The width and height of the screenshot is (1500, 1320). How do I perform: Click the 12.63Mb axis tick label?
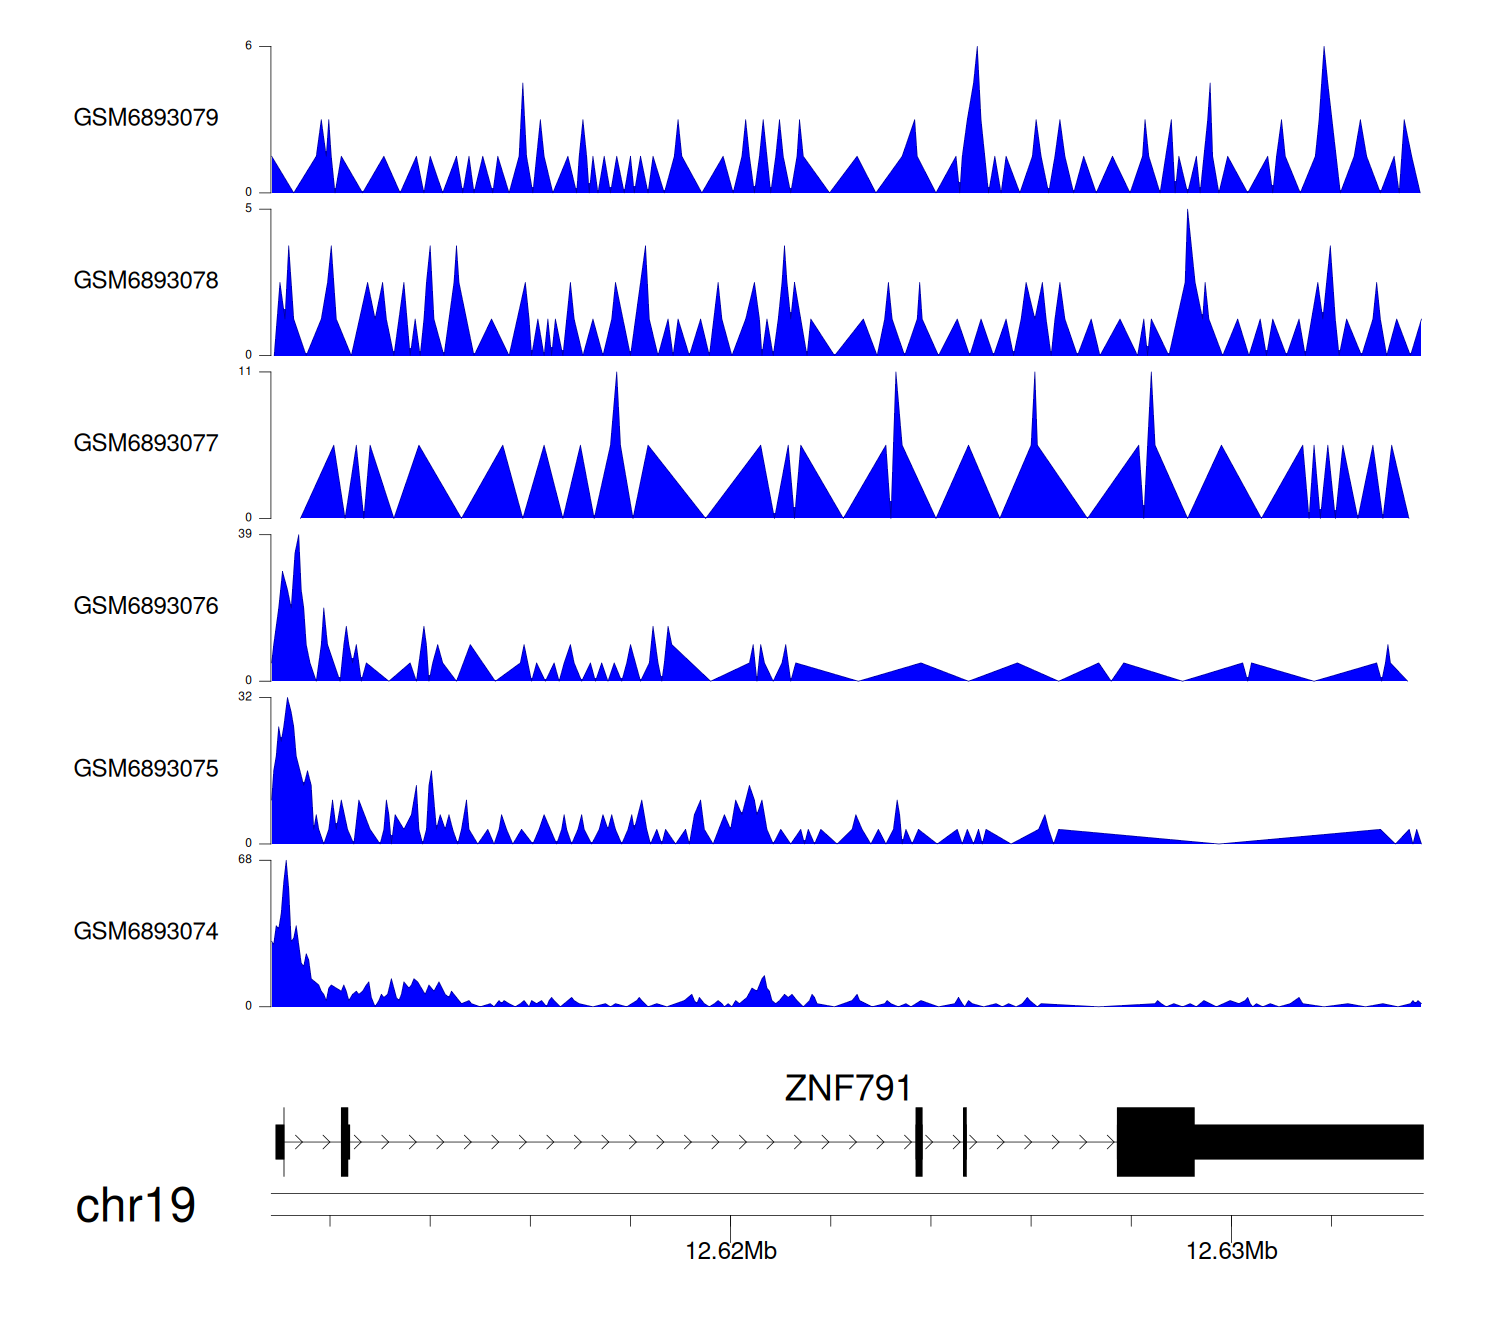tap(1231, 1251)
